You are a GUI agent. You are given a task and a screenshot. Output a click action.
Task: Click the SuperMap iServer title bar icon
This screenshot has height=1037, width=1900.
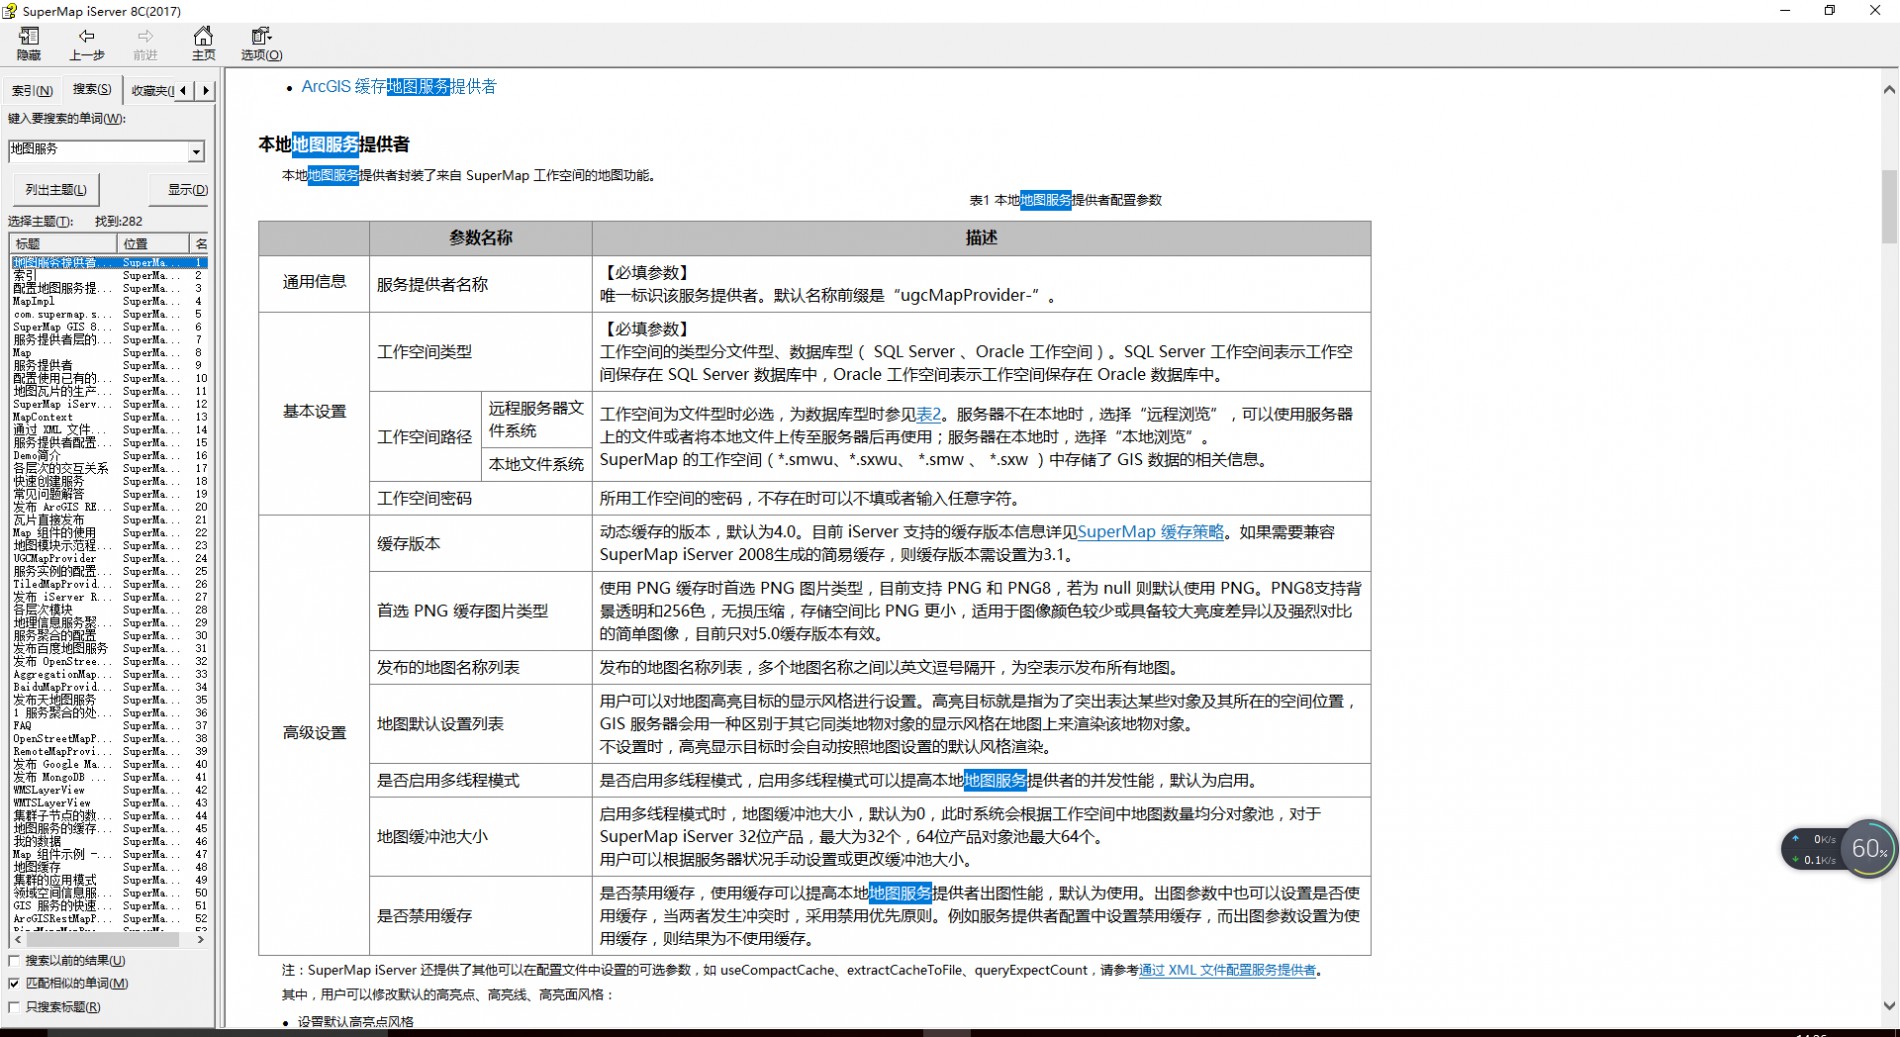[x=10, y=11]
